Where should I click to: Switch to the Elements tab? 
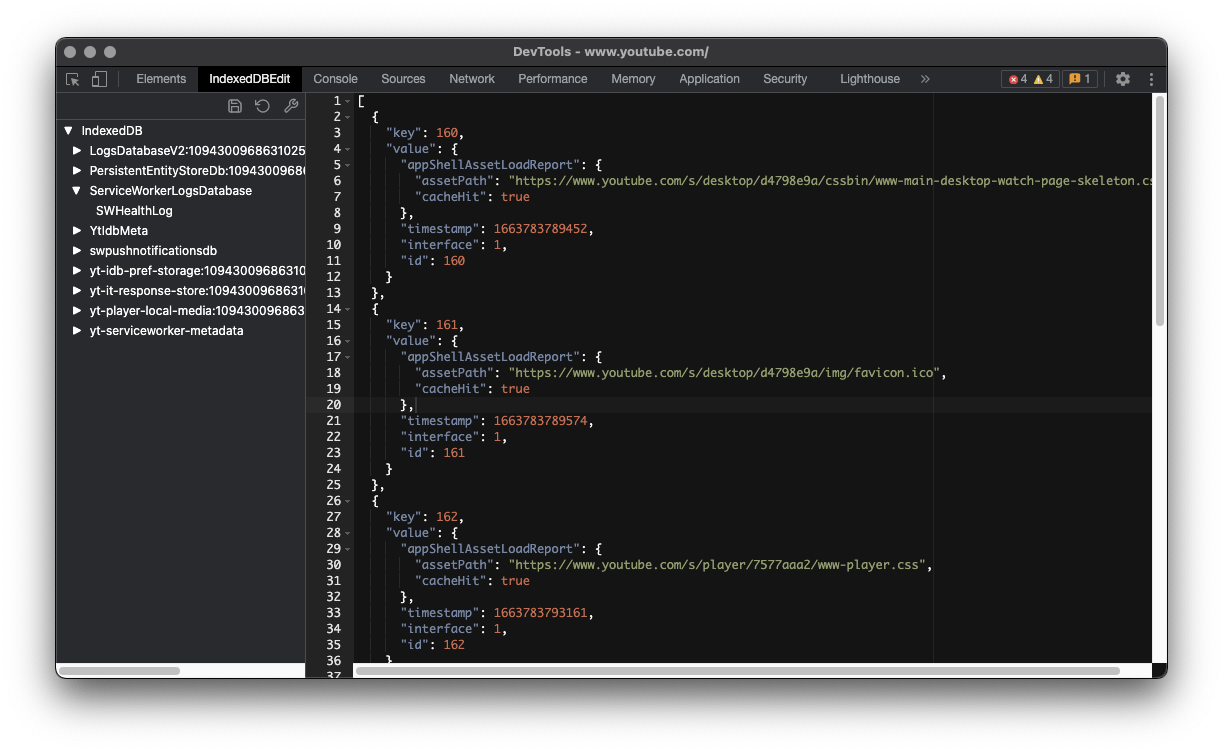[161, 79]
